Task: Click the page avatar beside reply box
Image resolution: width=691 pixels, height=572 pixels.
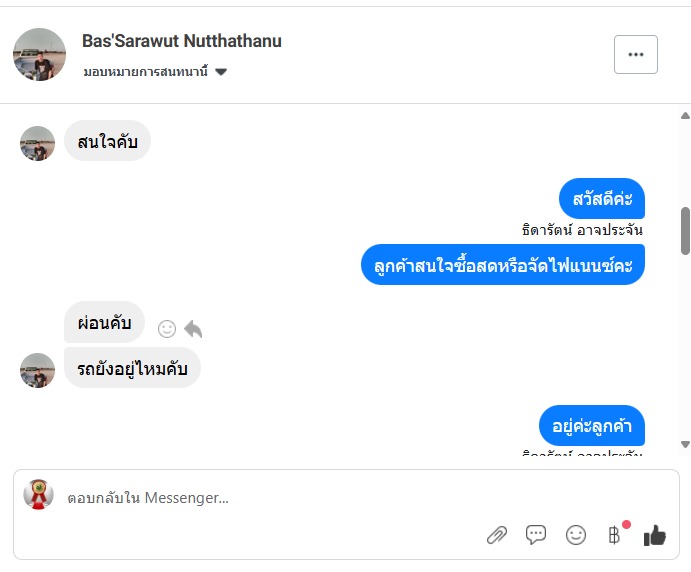Action: coord(38,494)
